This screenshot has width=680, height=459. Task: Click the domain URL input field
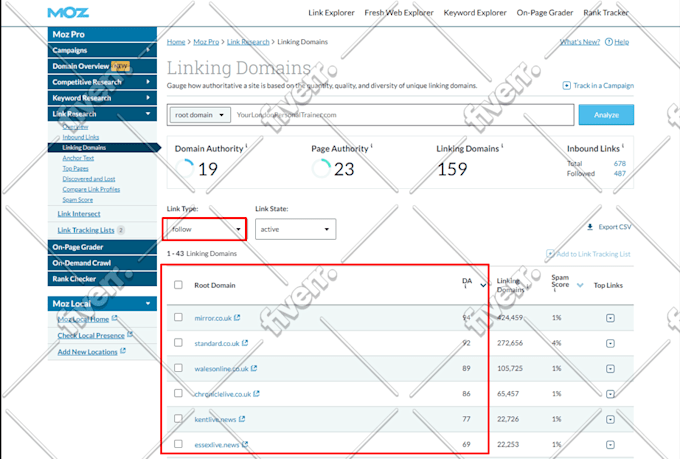pyautogui.click(x=403, y=115)
